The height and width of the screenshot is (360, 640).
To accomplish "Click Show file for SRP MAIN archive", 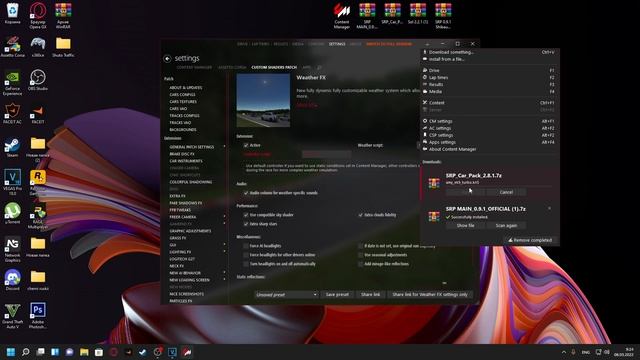I will click(x=465, y=225).
